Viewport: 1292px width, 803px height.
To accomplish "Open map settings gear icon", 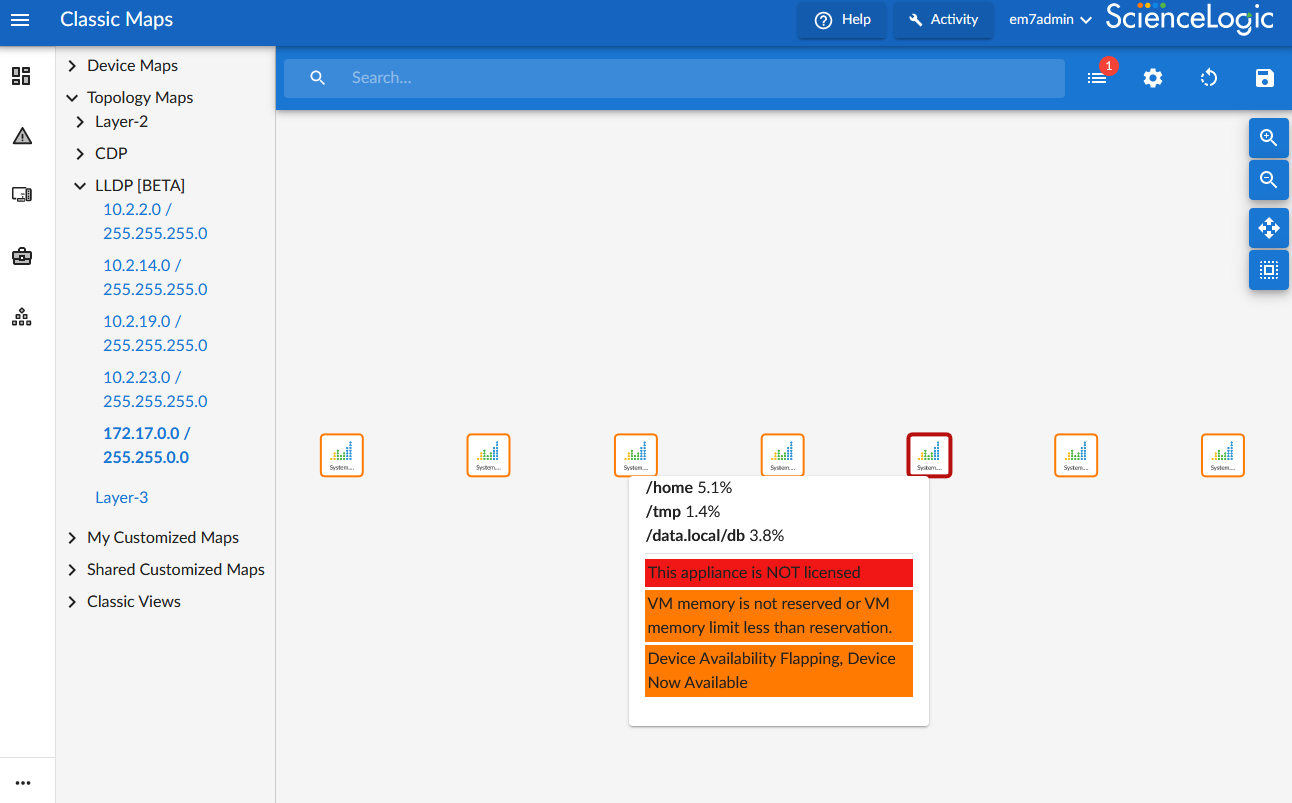I will click(1153, 78).
